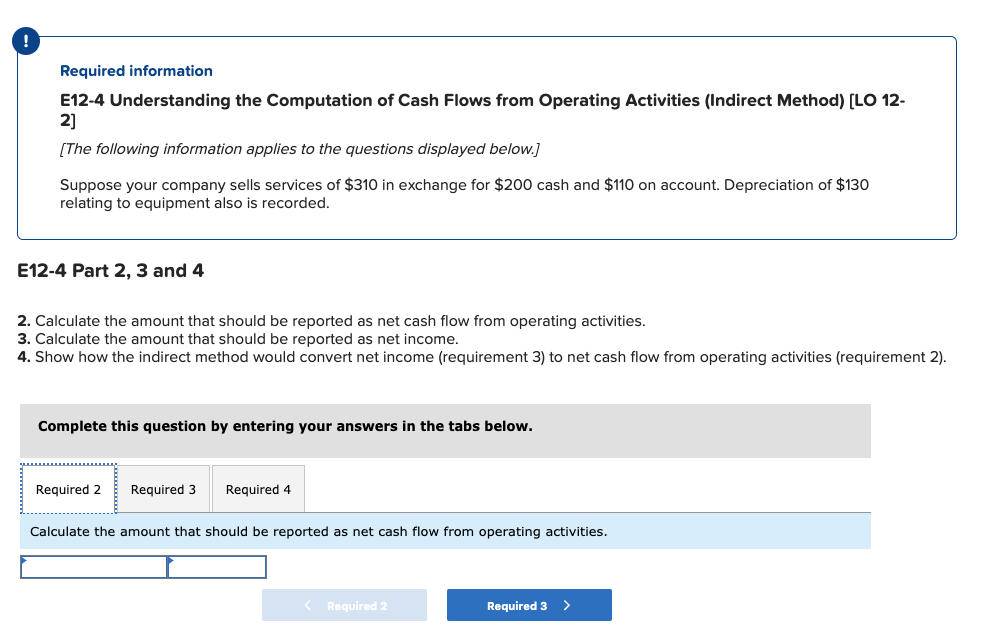Screen dimensions: 989x644
Task: Select requirement 4 text about indirect method
Action: pos(482,357)
